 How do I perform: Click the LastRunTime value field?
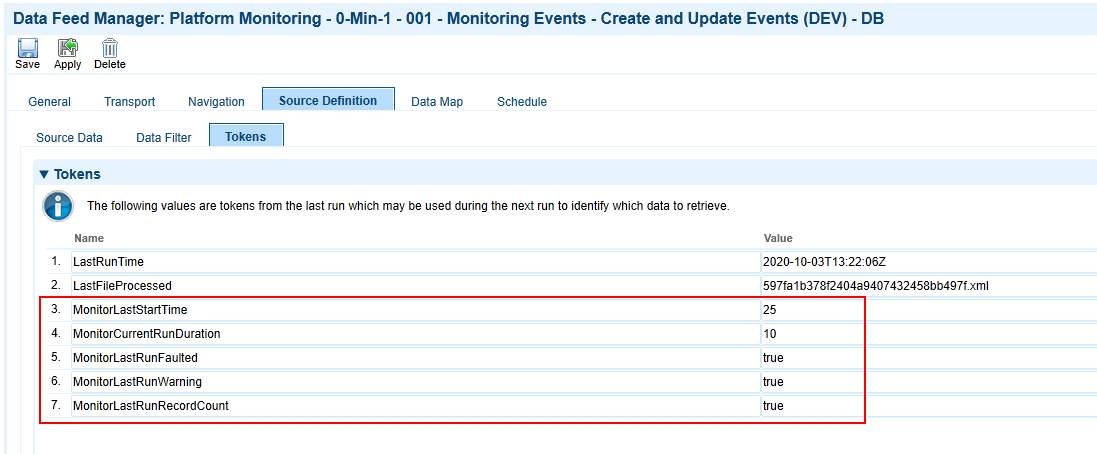tap(929, 262)
